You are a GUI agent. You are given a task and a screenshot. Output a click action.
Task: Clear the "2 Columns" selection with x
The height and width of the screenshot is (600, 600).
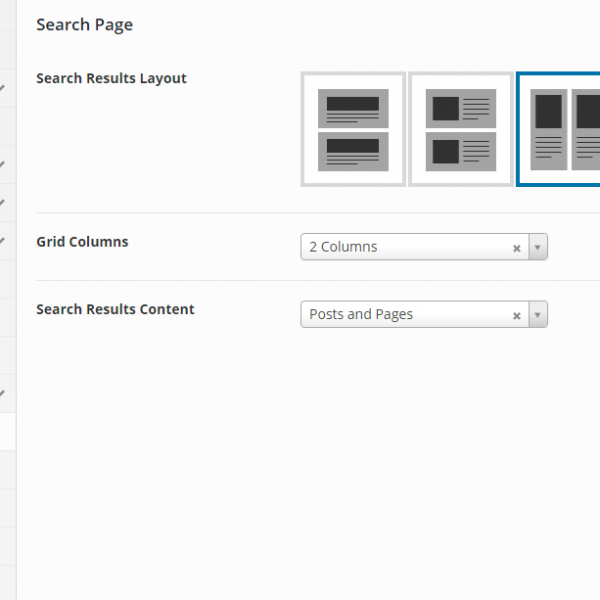point(517,248)
